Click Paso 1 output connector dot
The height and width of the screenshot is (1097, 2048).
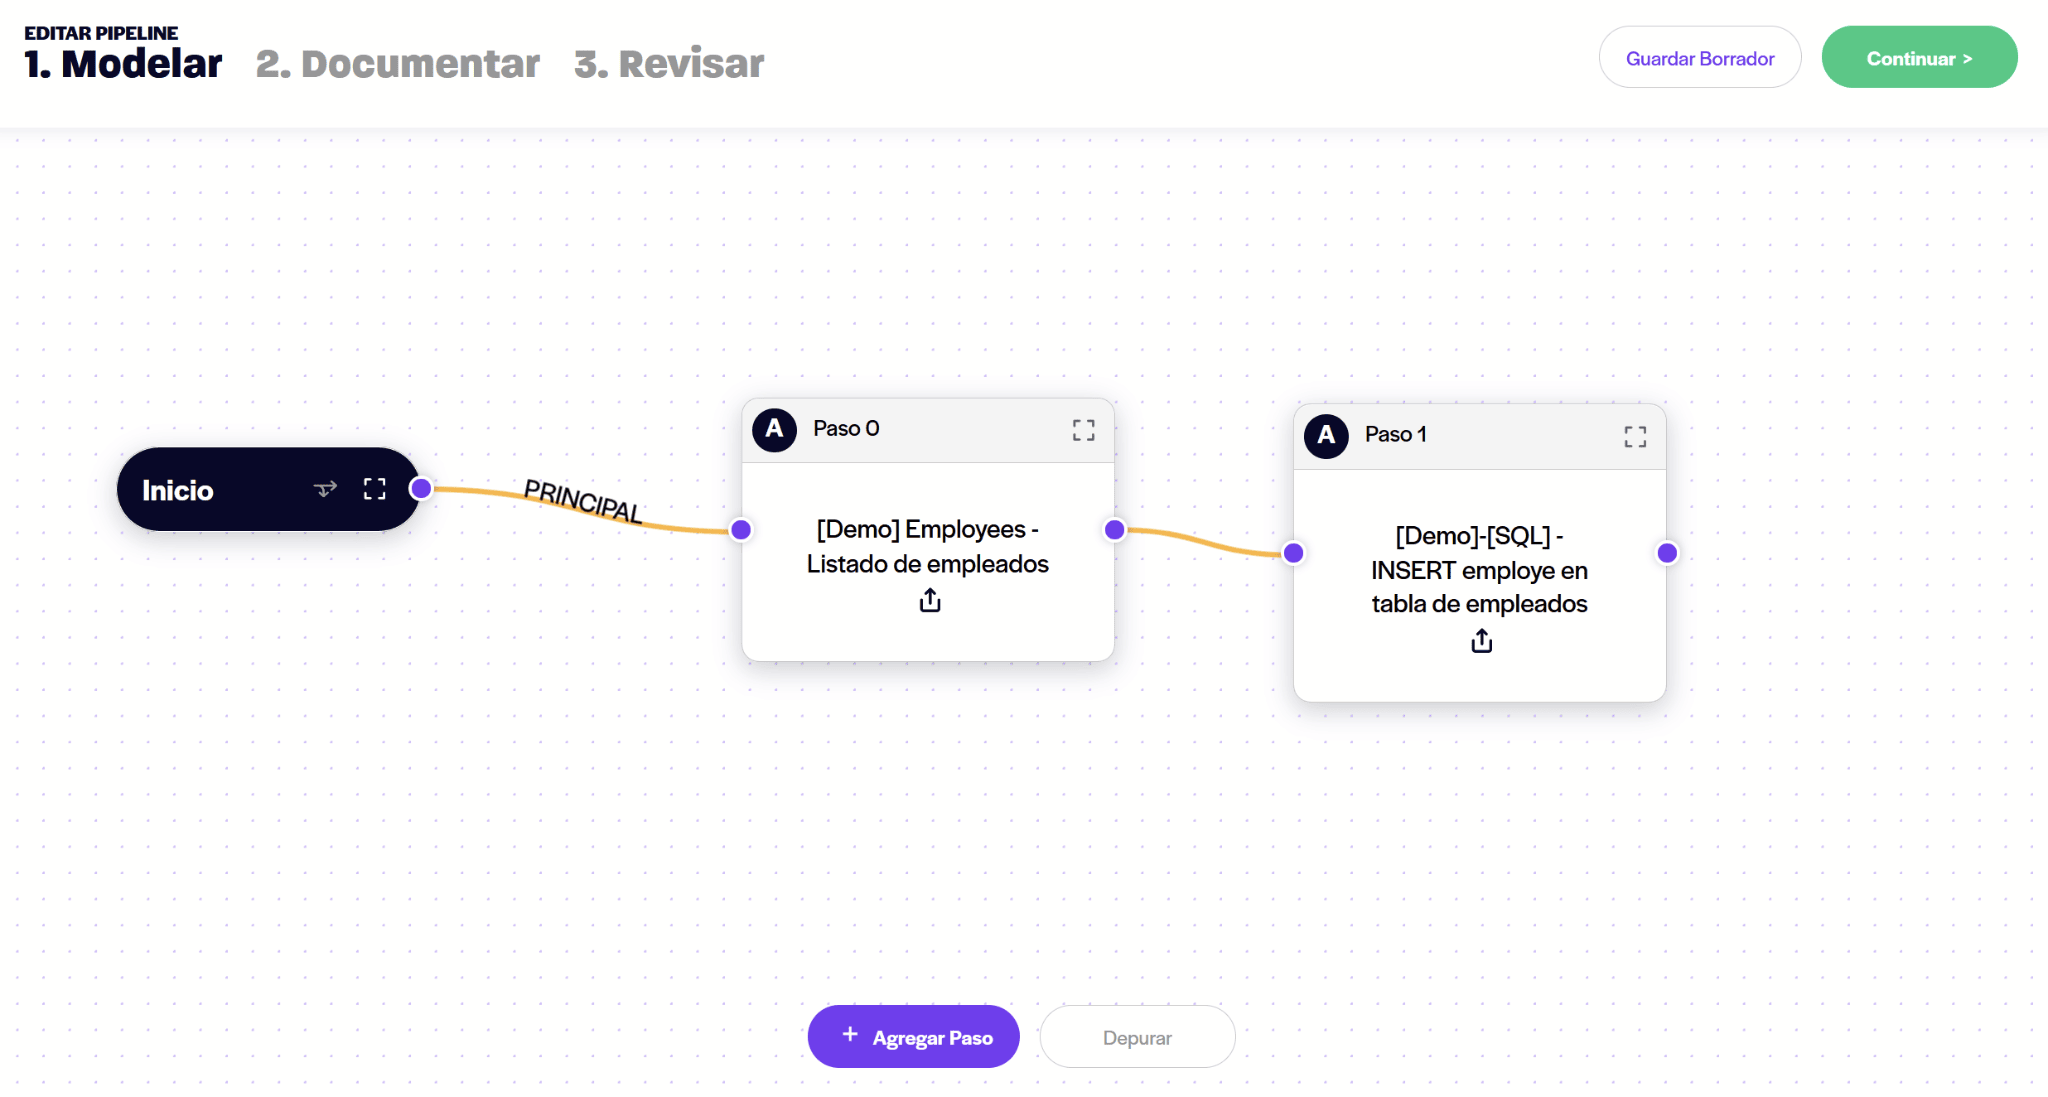point(1667,552)
